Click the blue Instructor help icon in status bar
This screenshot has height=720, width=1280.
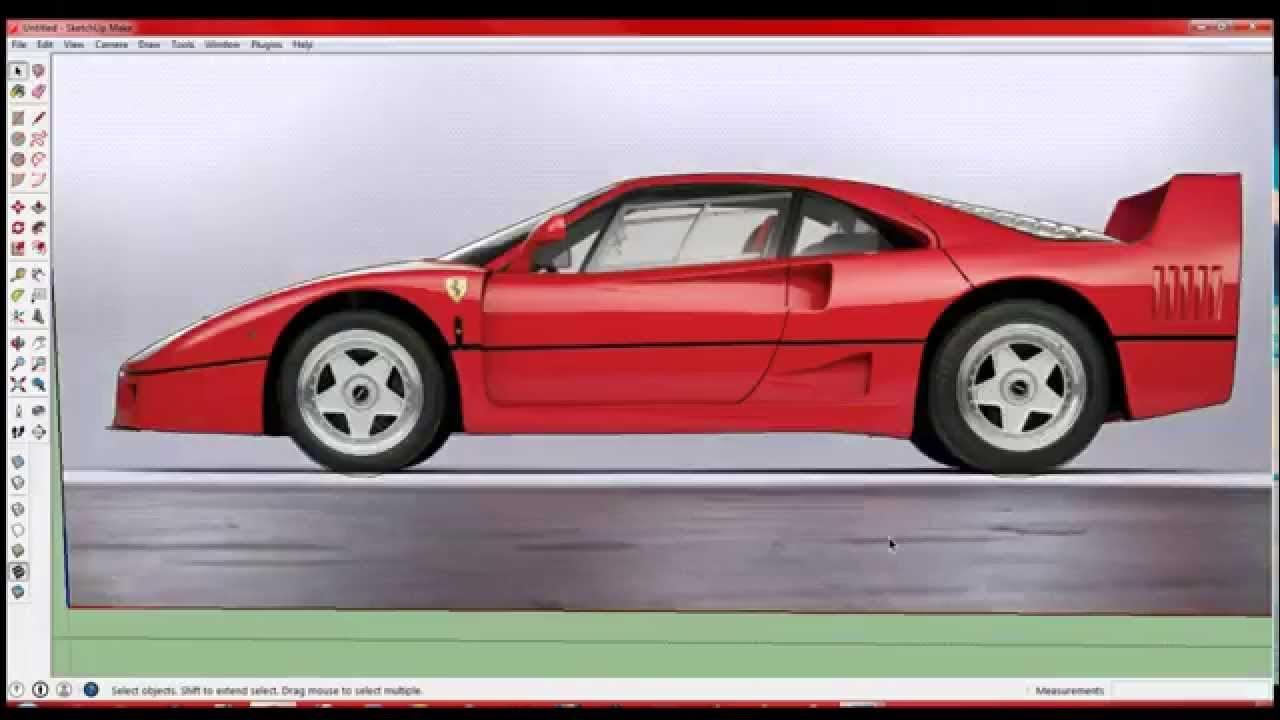pos(91,690)
